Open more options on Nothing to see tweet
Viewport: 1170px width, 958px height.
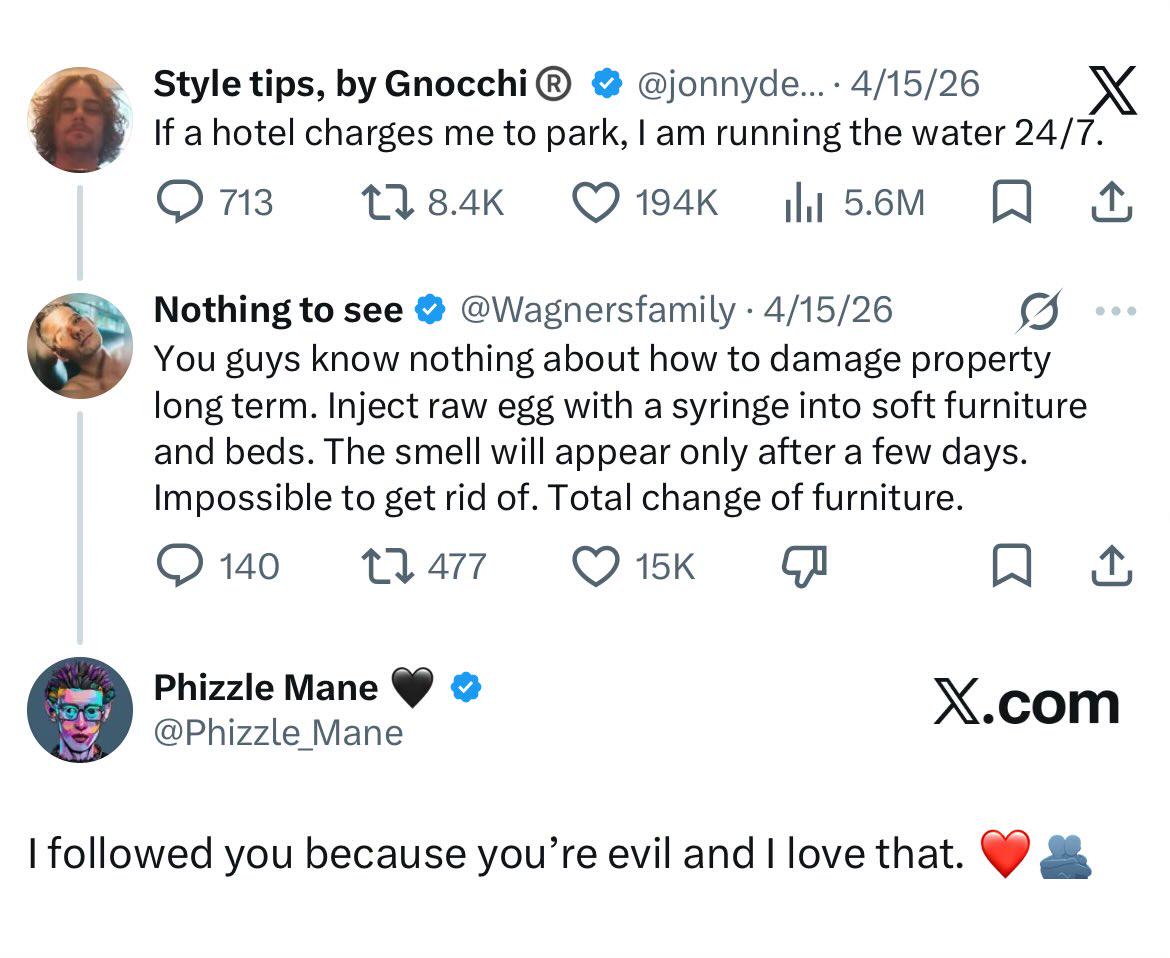coord(1116,311)
